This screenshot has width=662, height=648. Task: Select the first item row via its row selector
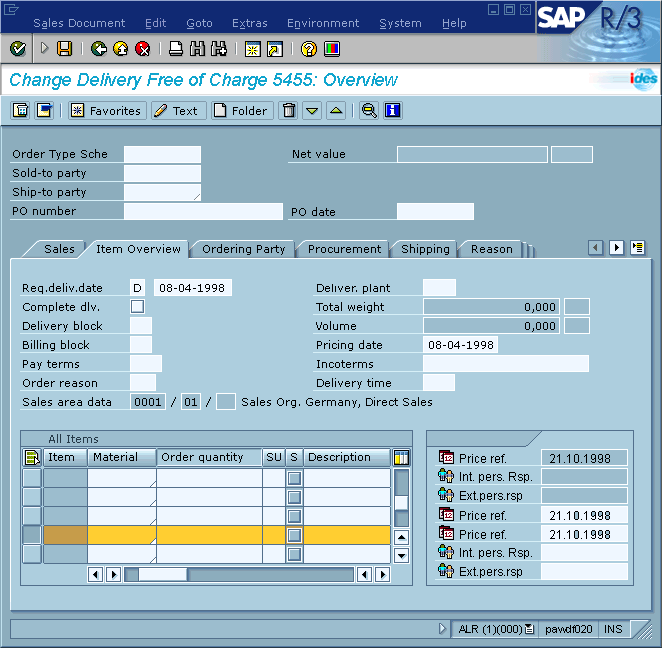coord(32,478)
